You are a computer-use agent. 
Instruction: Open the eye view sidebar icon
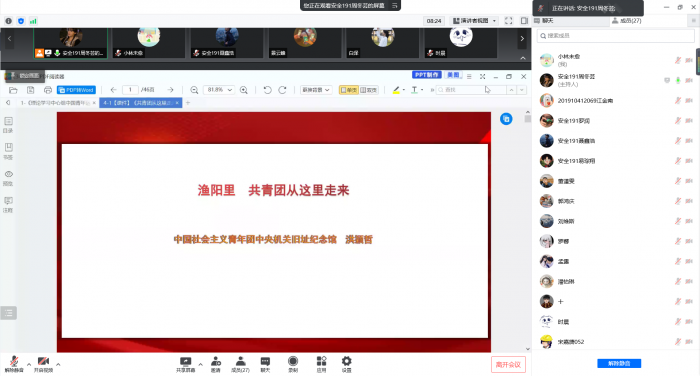pos(8,178)
